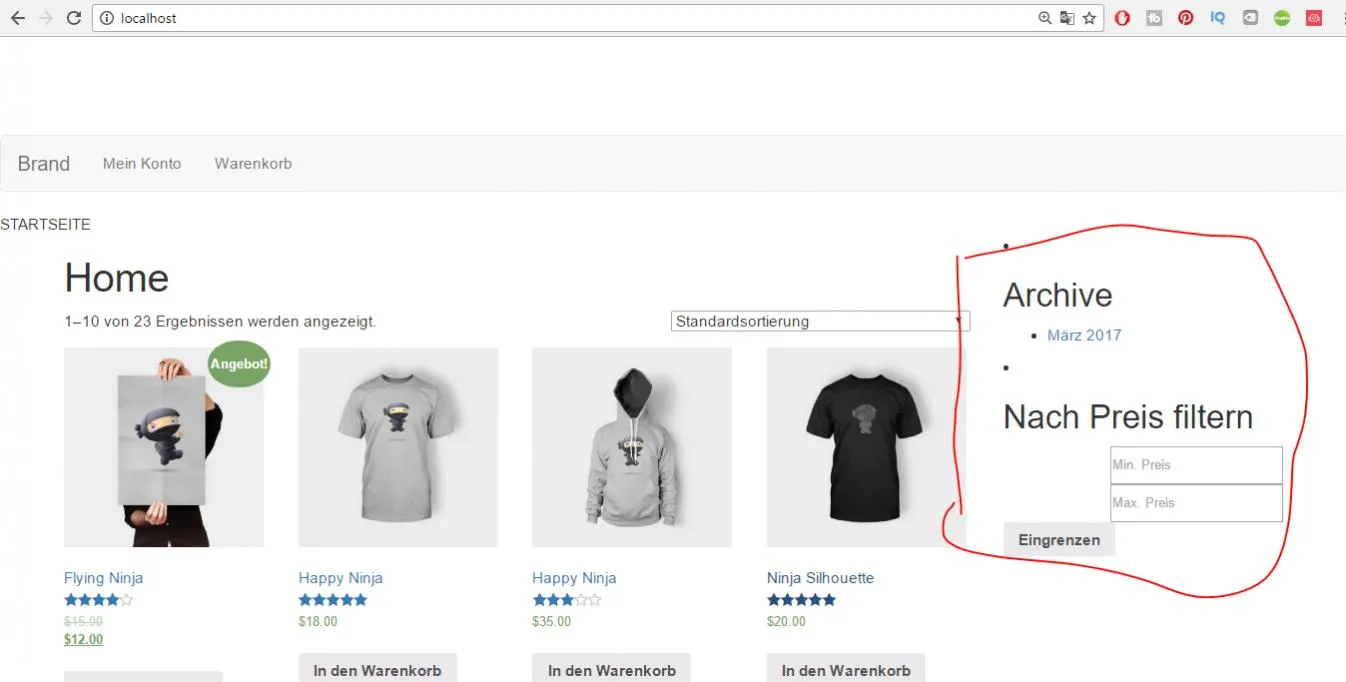This screenshot has height=682, width=1346.
Task: Open the red stop-hand ad blocker extension
Action: click(1122, 18)
